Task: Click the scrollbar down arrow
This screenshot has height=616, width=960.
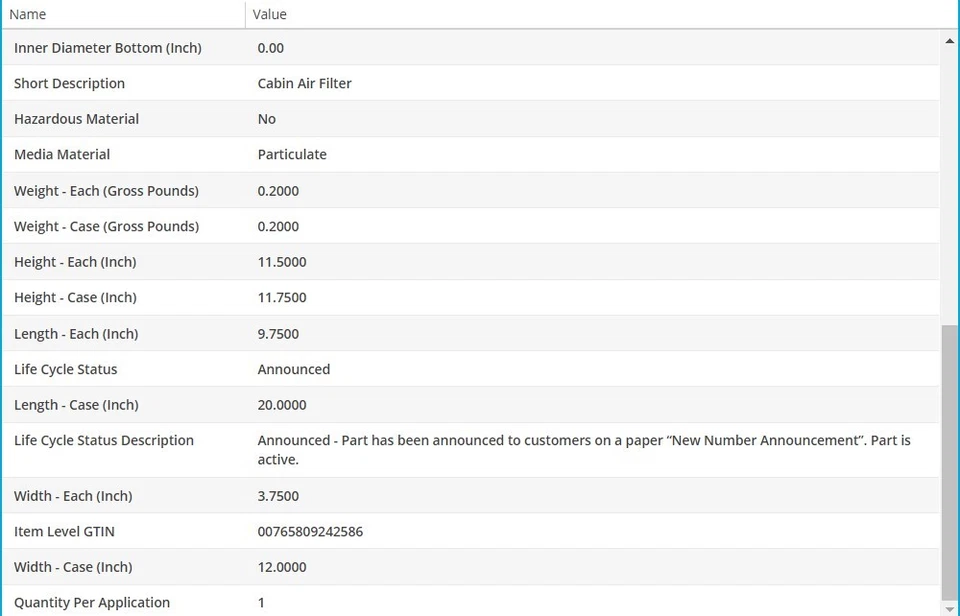Action: pos(949,608)
